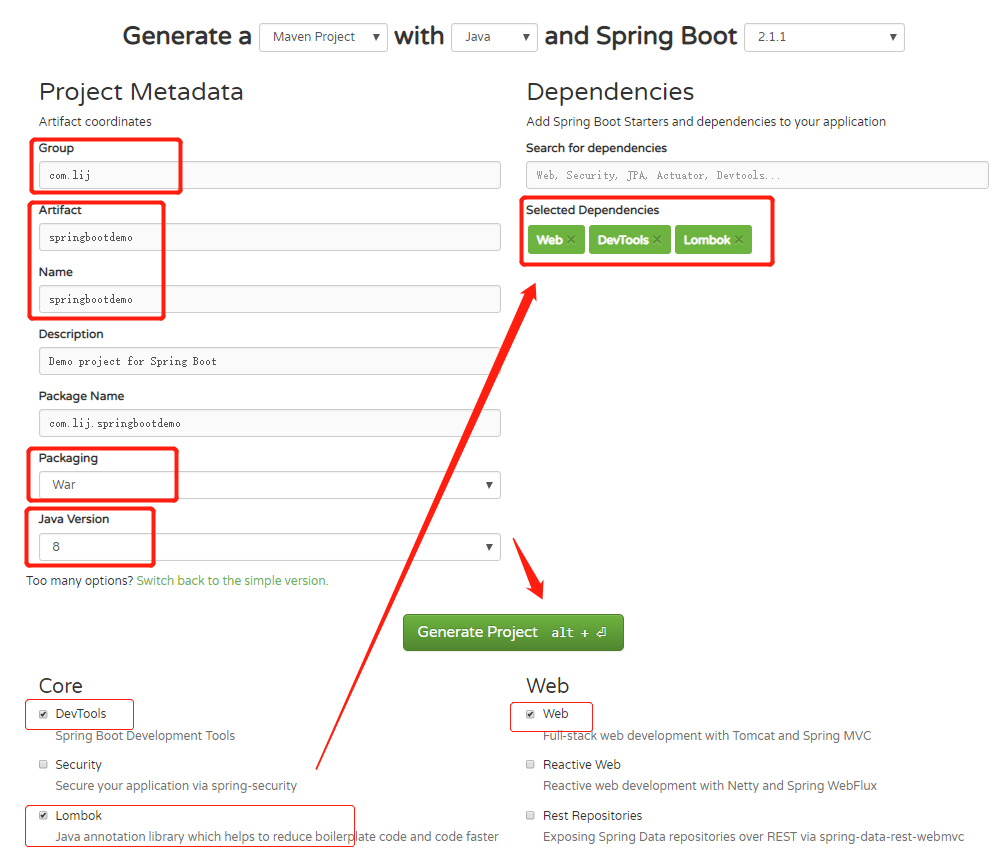Focus the Description input field
The width and height of the screenshot is (993, 857).
(x=270, y=361)
